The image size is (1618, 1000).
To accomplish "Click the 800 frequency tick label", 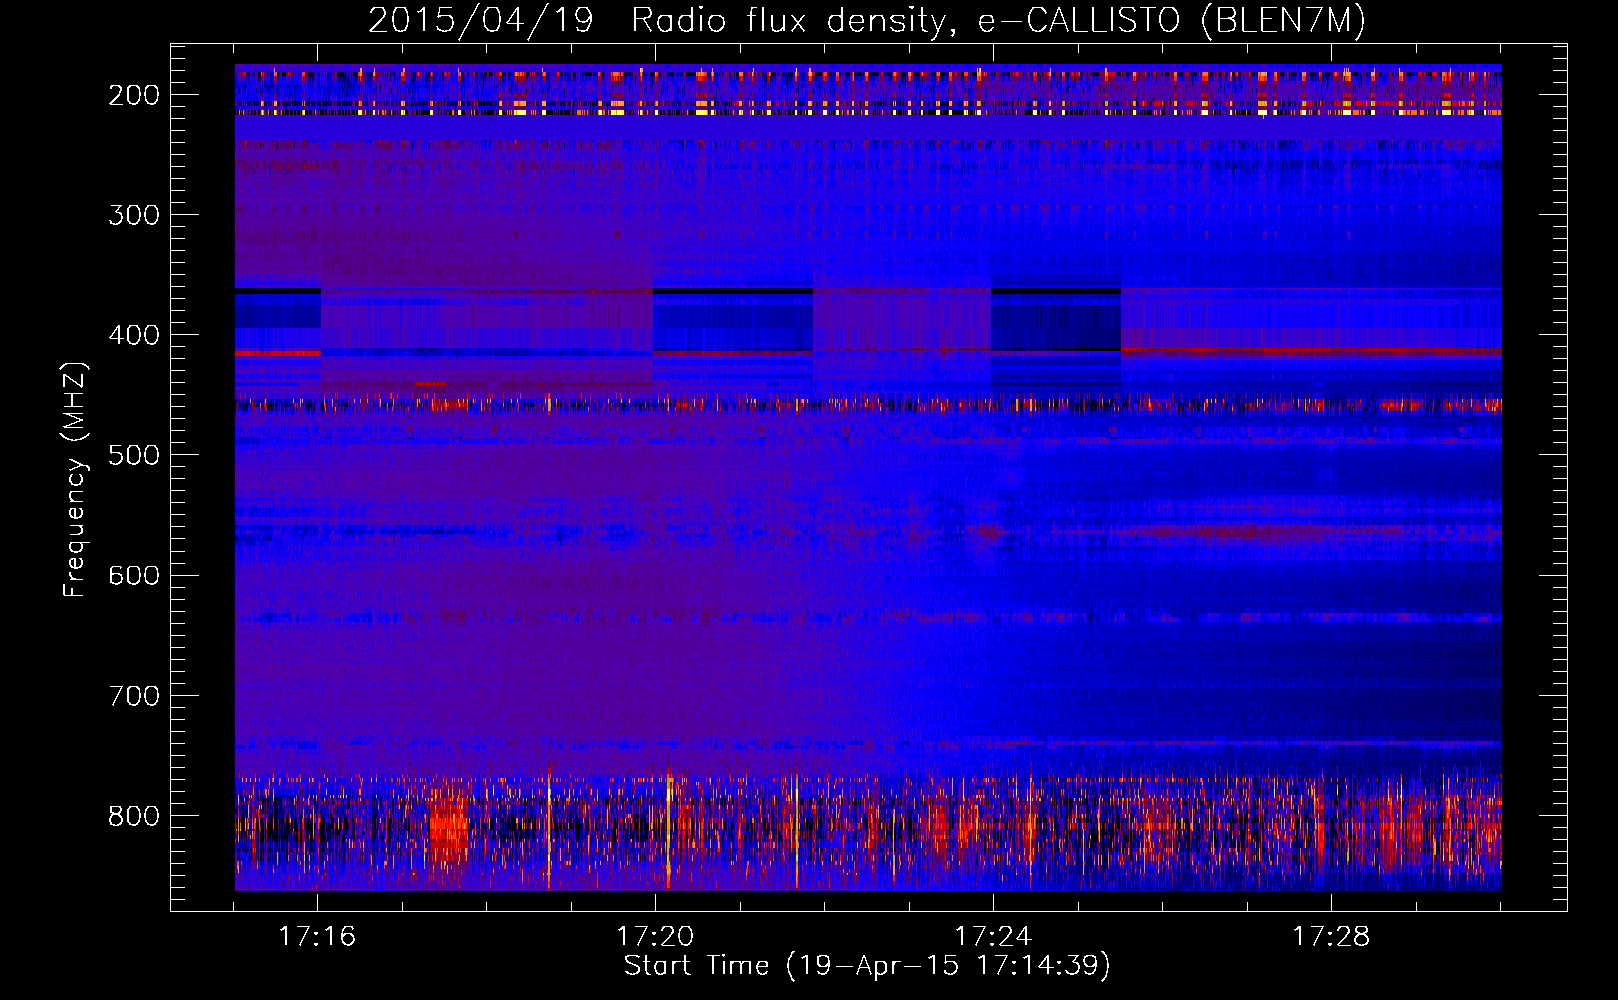I will click(134, 815).
